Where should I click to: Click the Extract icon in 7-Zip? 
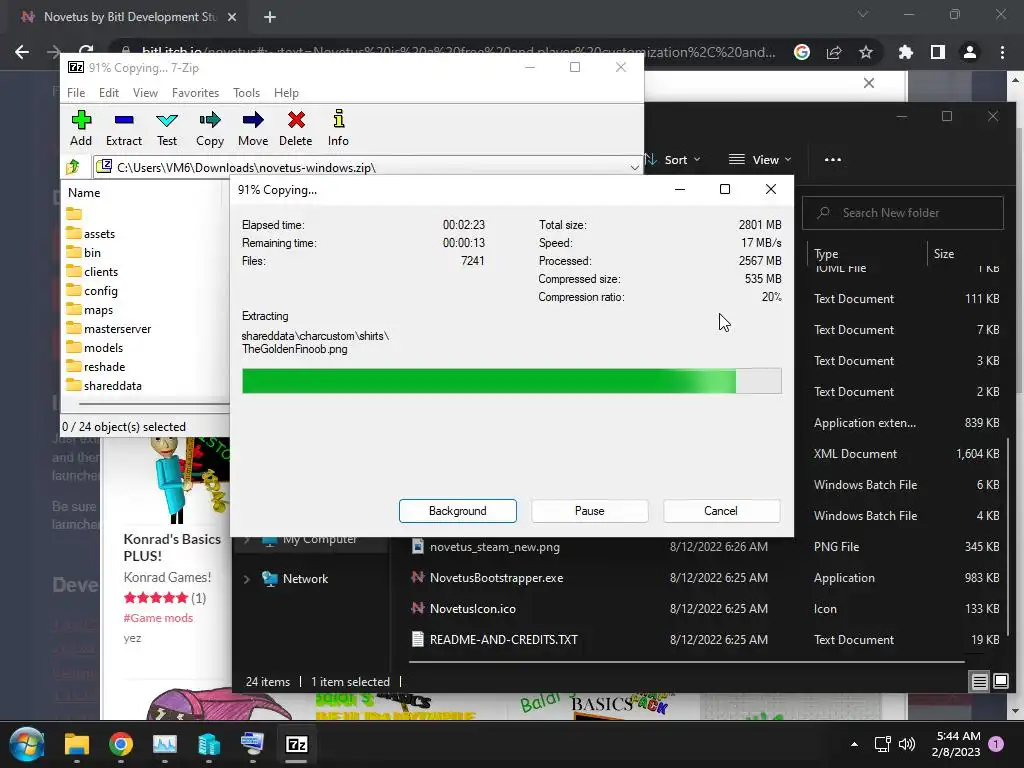coord(123,128)
